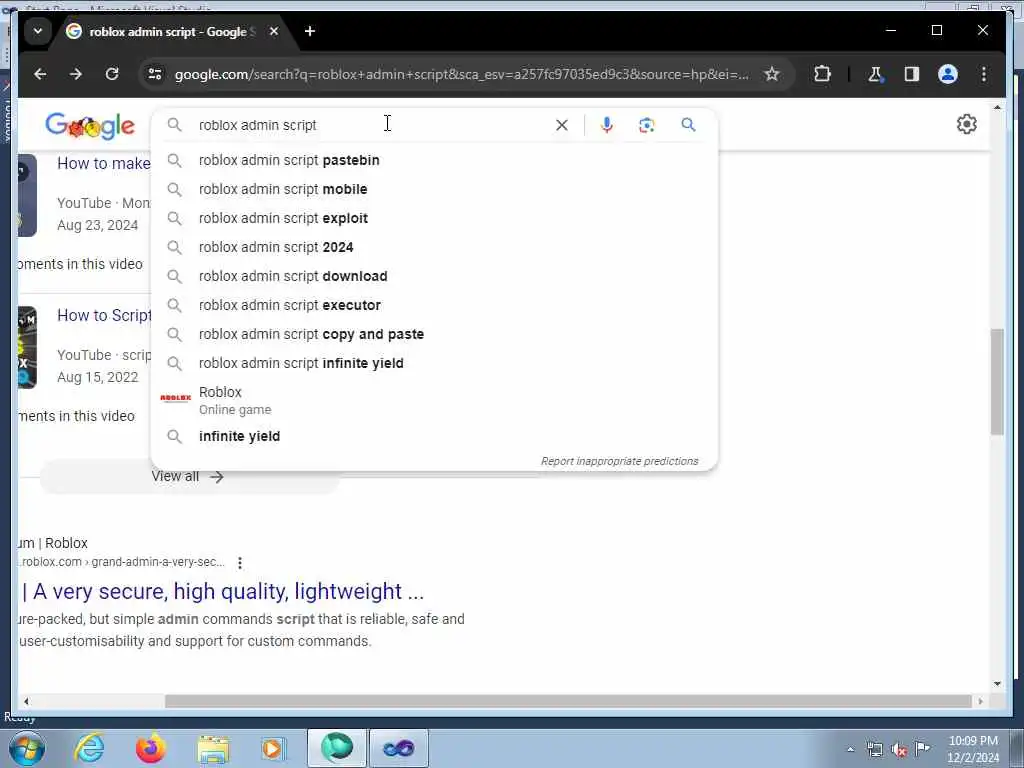Choose suggestion roblox admin script infinite yield

click(434, 363)
